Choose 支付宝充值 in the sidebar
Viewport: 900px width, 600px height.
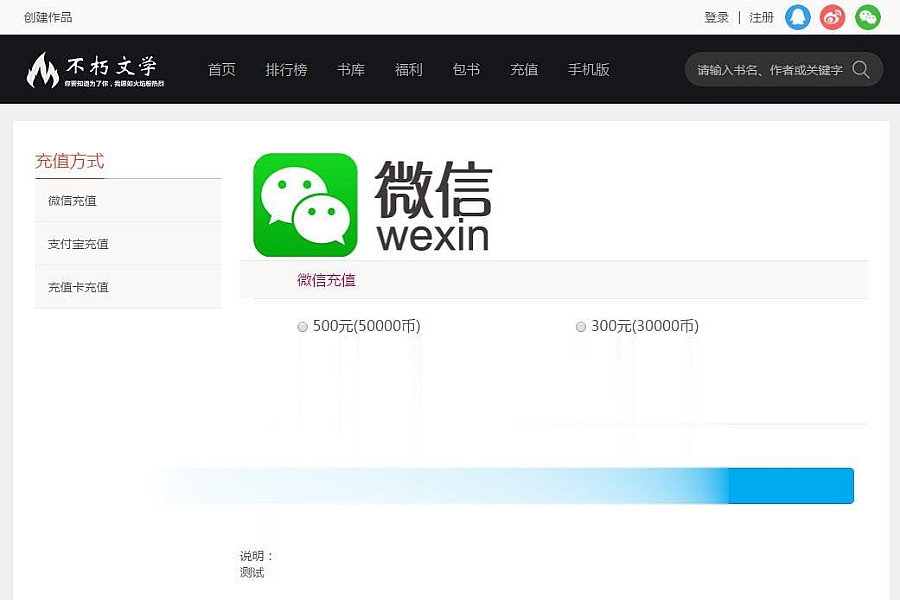(128, 243)
